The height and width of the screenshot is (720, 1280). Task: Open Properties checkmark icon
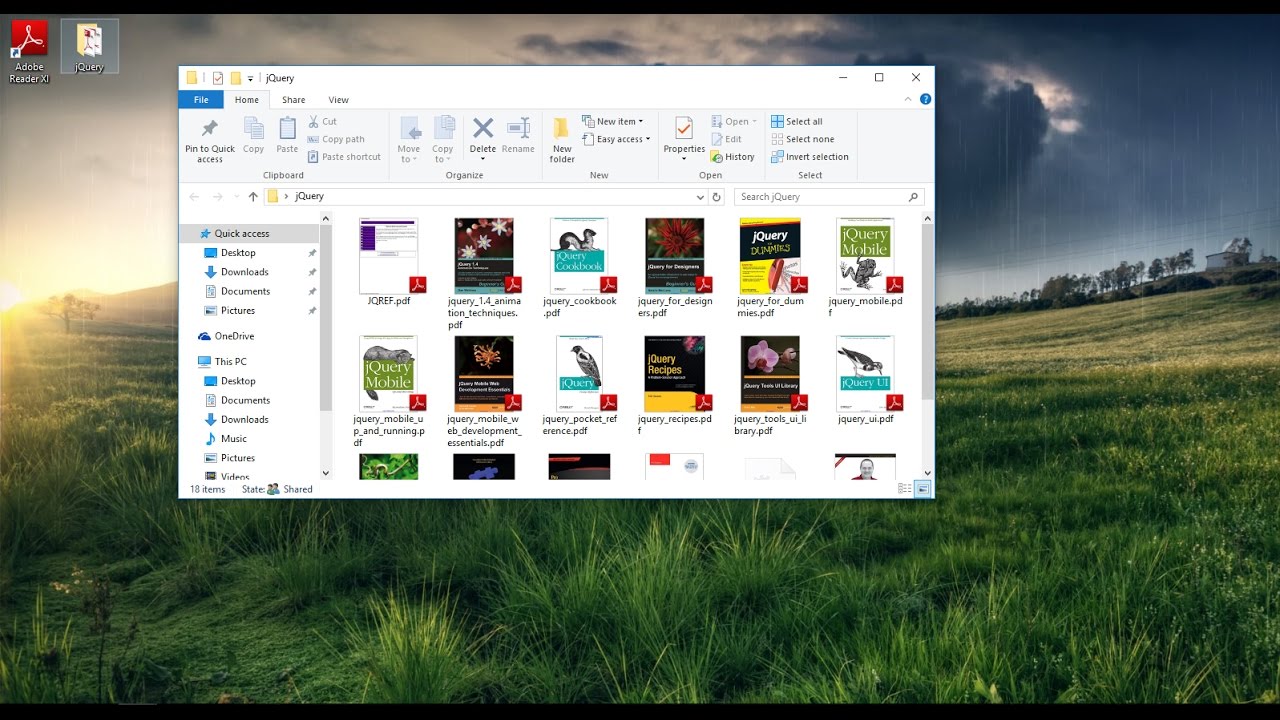[684, 129]
